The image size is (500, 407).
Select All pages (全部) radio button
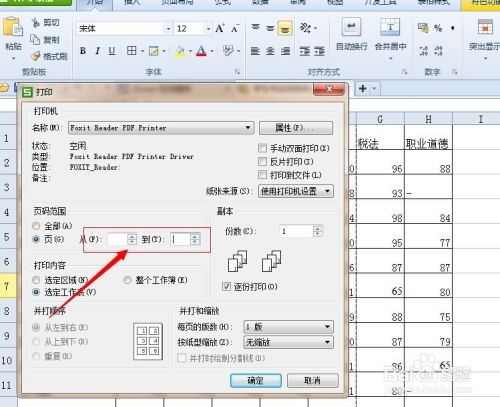coord(36,226)
